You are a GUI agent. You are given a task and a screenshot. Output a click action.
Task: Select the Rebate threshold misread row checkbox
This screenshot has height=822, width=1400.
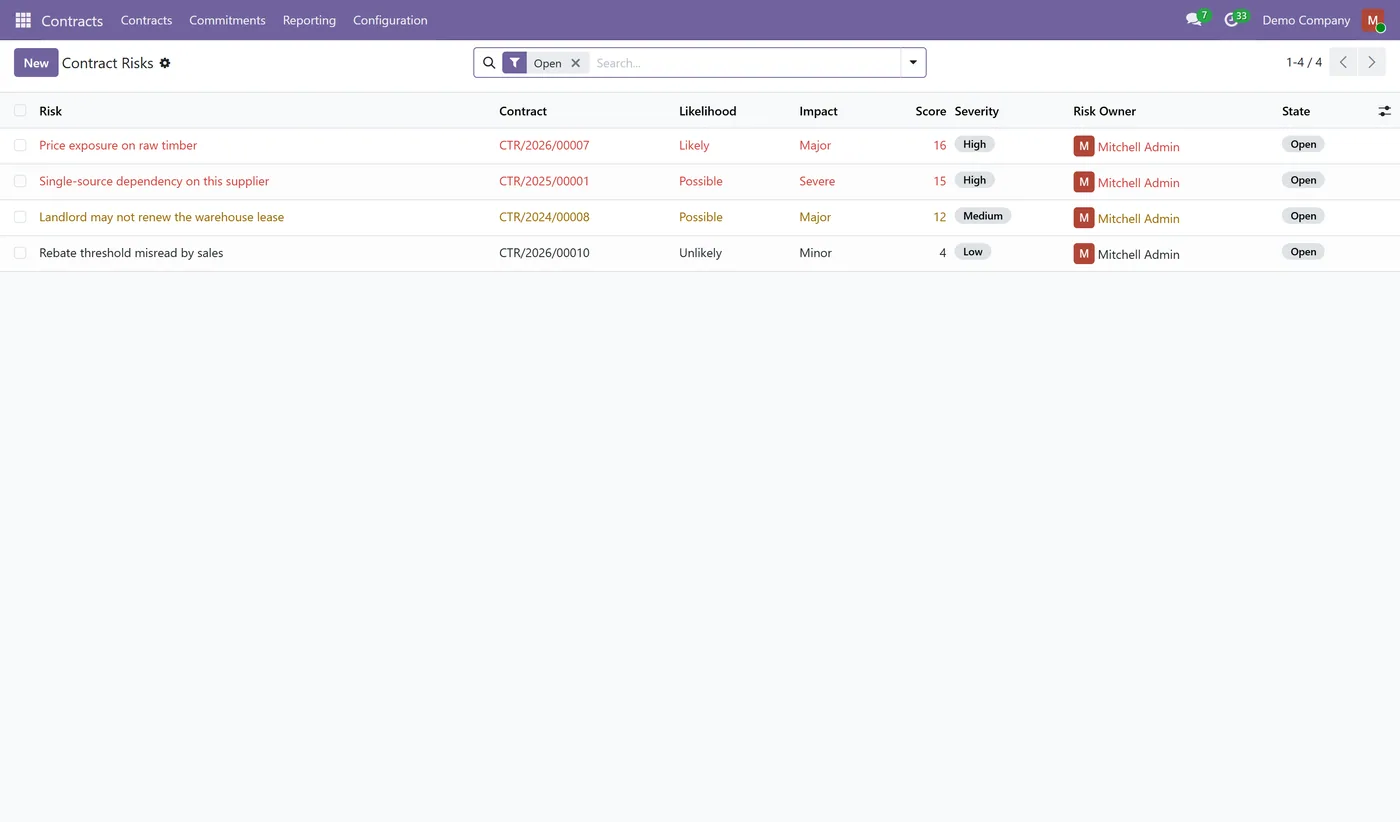point(20,253)
